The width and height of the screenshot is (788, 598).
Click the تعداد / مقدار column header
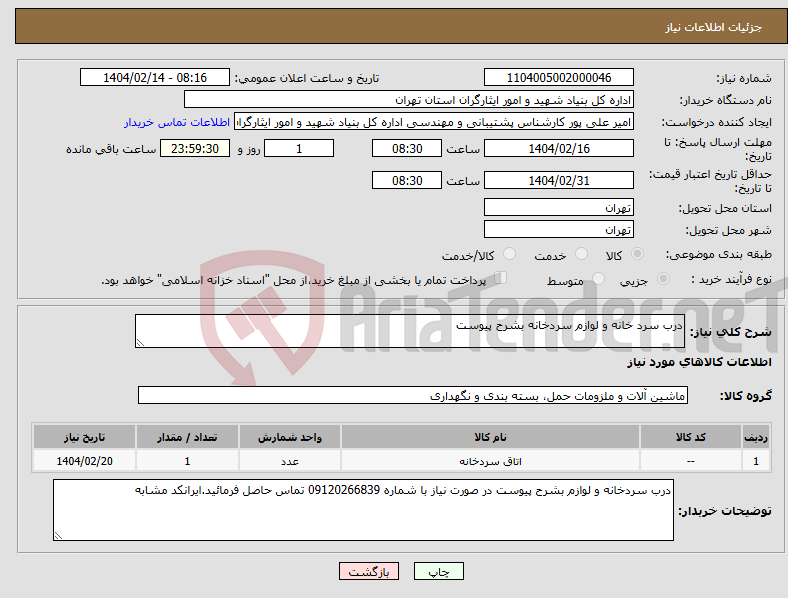[x=187, y=437]
